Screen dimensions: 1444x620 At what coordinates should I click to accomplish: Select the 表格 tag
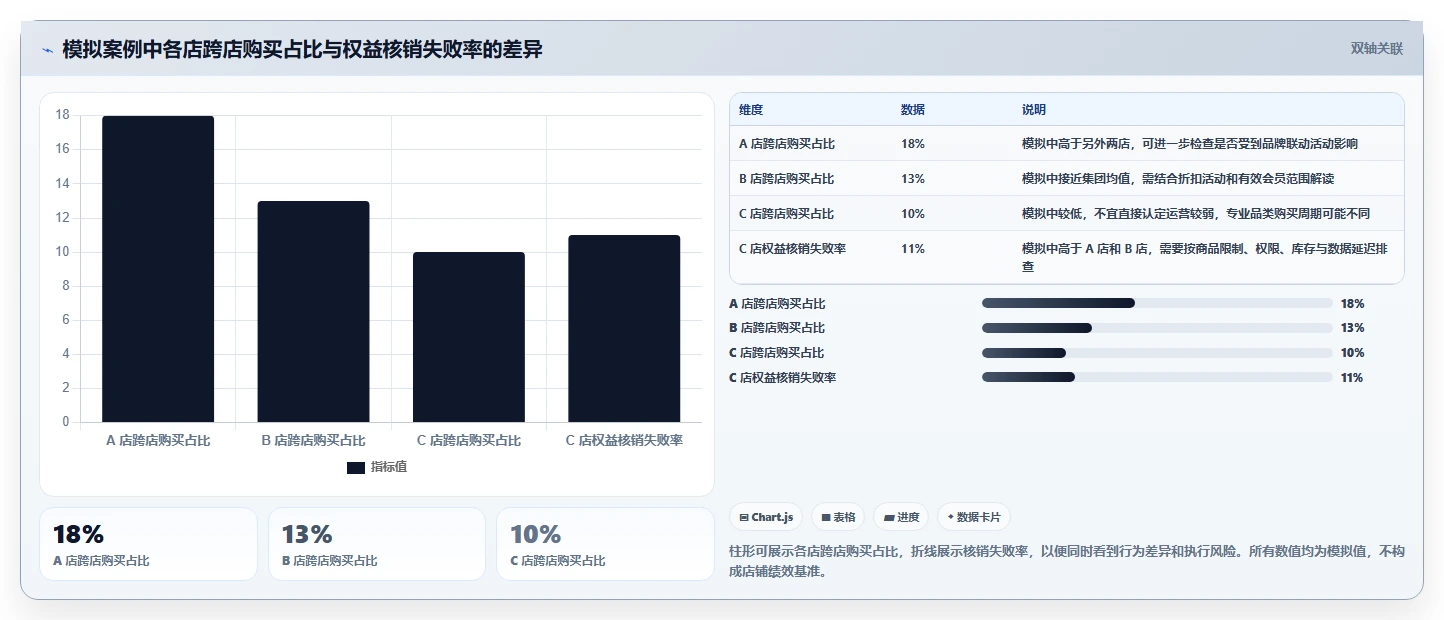838,517
